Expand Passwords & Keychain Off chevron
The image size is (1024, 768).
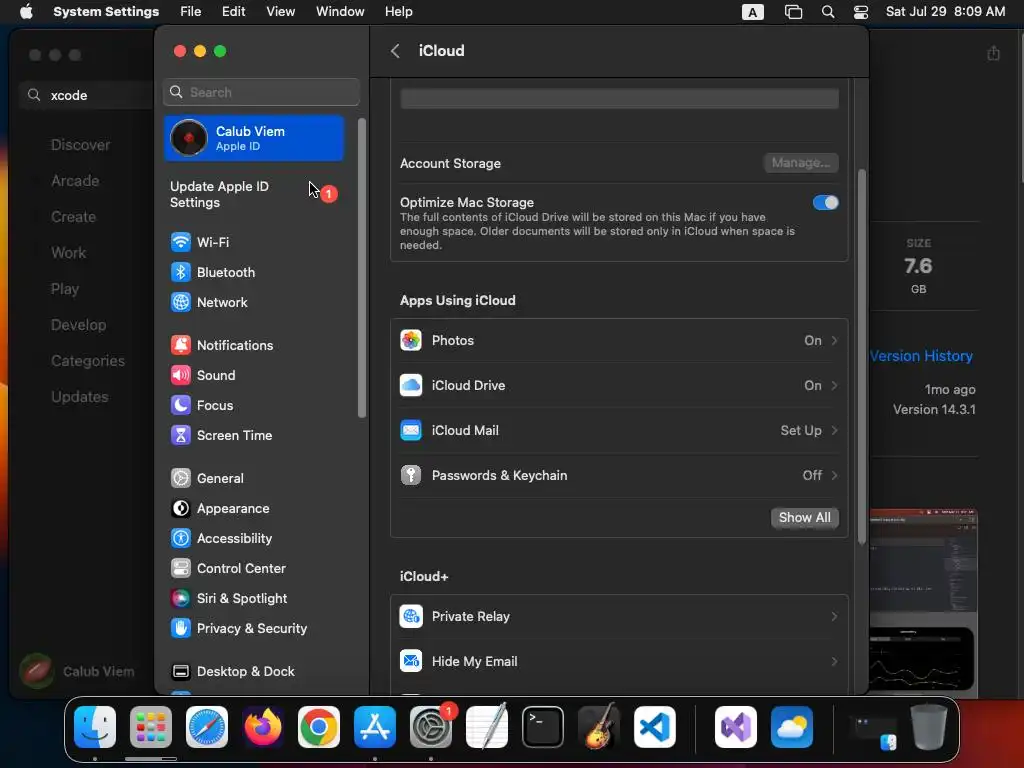(x=834, y=475)
